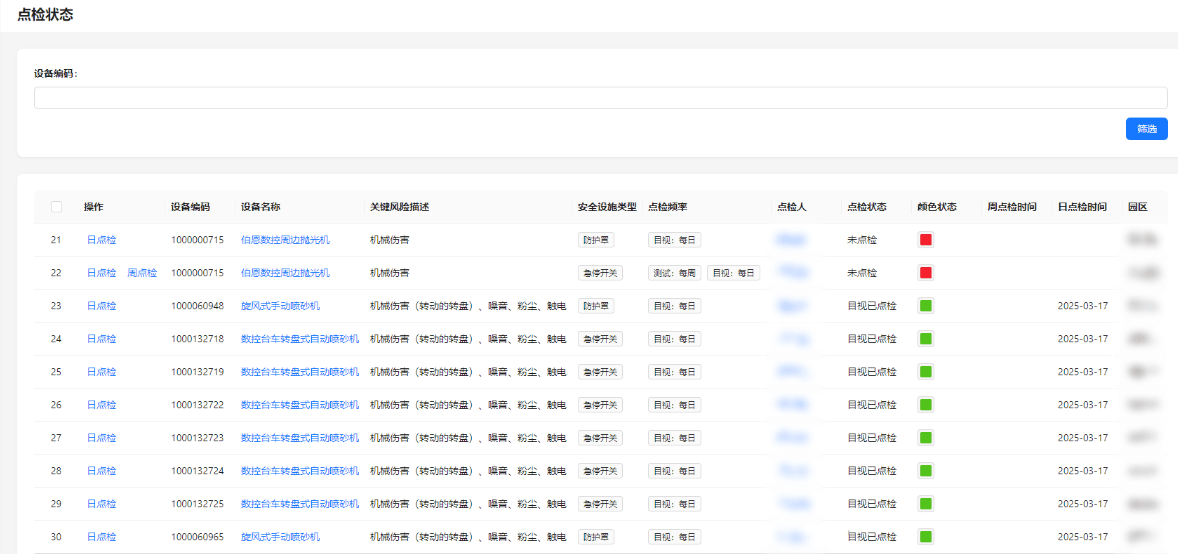Open 旋风式手动喷砂机 link in row 30
Screen dimensions: 1178x554
[280, 537]
